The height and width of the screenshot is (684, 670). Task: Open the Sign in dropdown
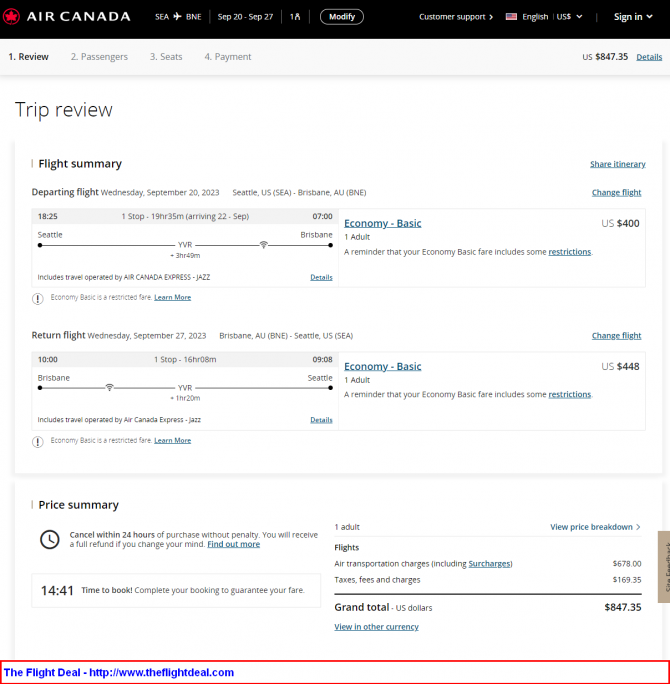click(x=633, y=17)
